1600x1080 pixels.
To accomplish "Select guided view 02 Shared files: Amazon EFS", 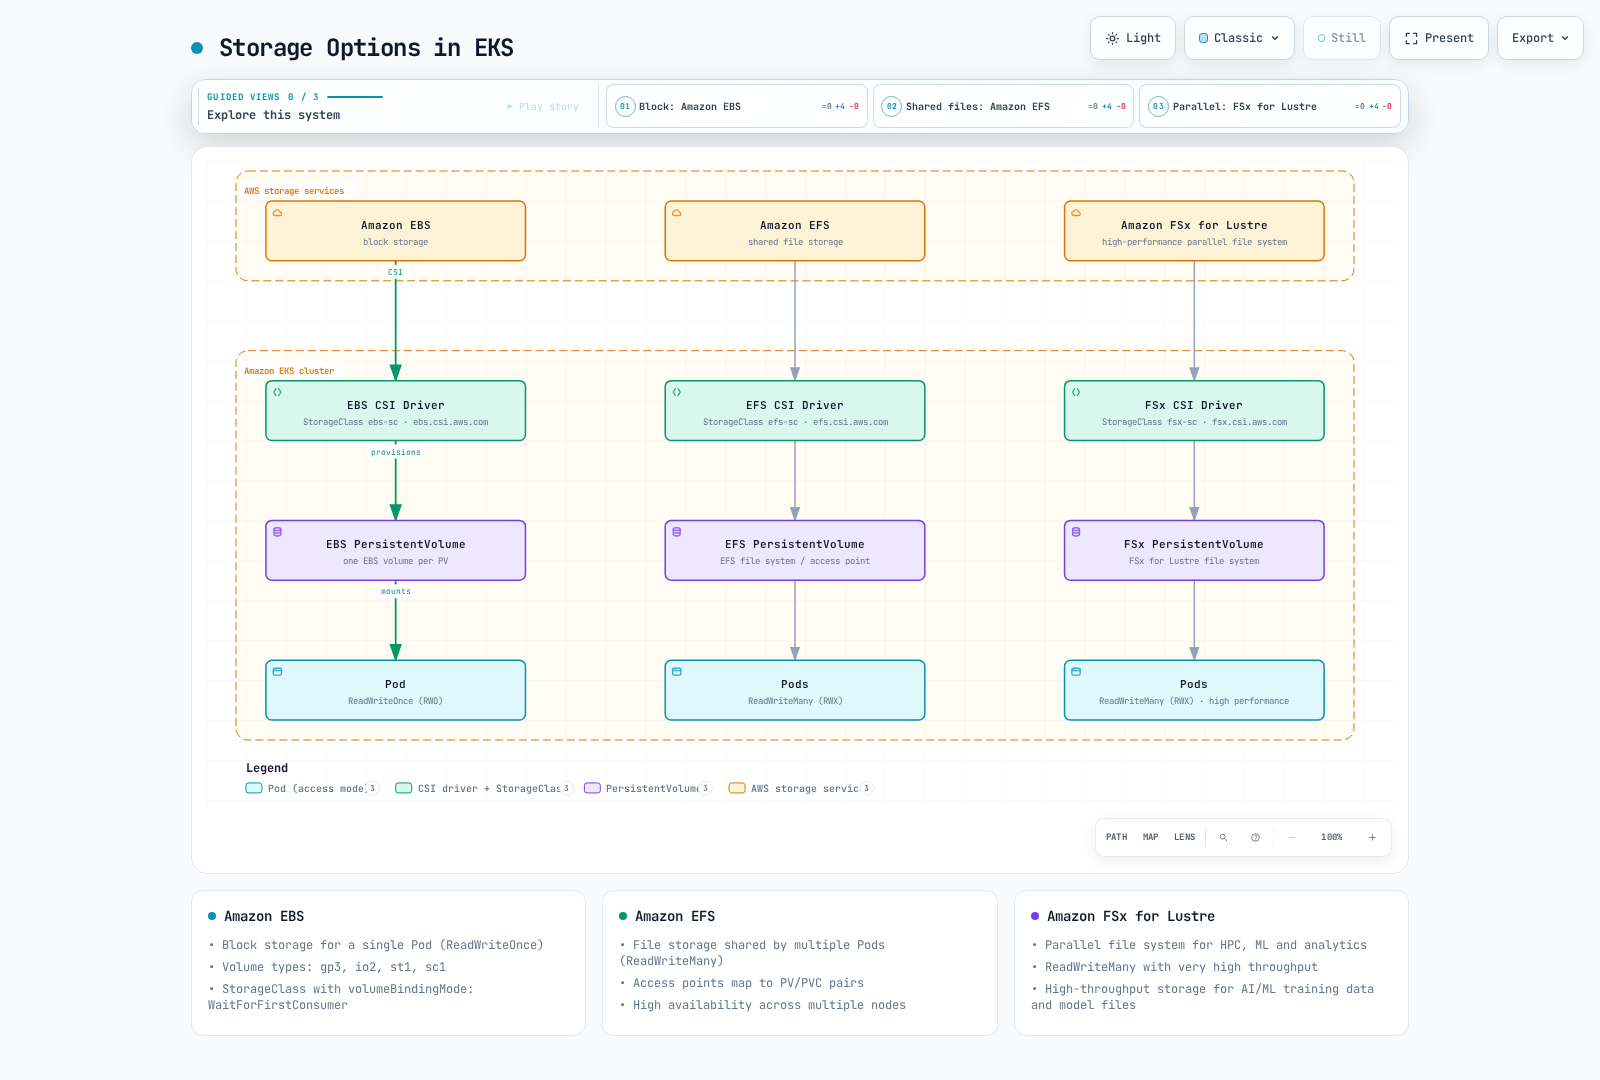I will (1003, 106).
